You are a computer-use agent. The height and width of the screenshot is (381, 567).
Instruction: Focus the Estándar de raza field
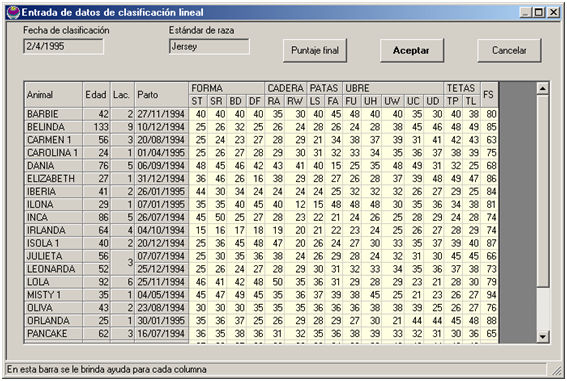coord(209,46)
